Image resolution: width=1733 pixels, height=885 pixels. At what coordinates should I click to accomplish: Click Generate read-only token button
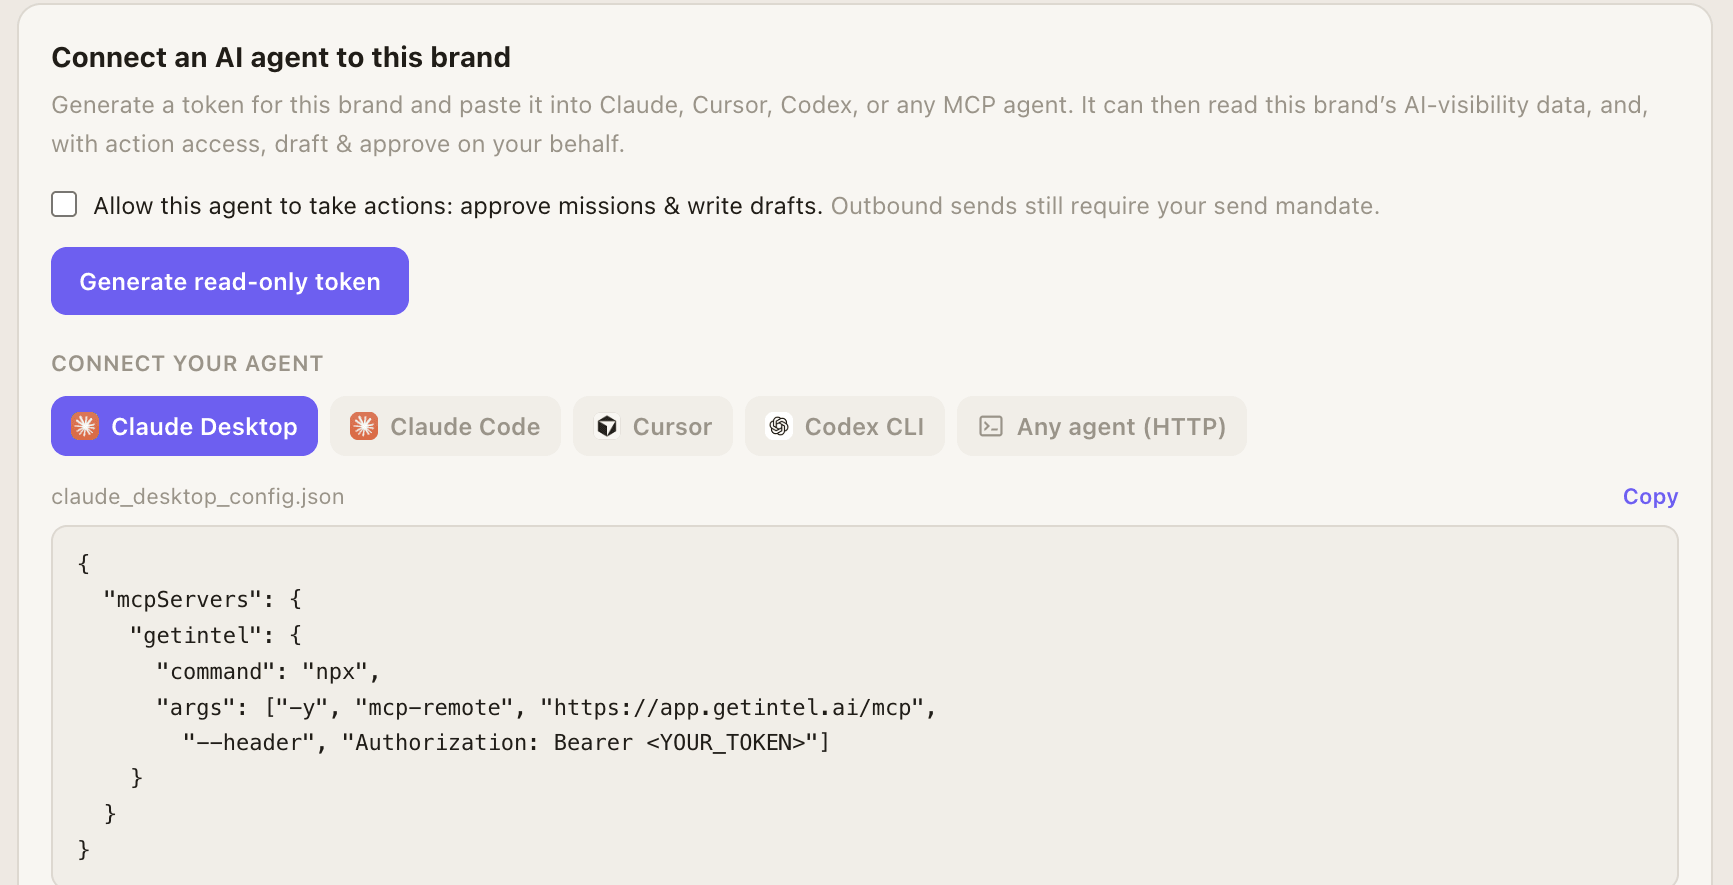pos(230,281)
